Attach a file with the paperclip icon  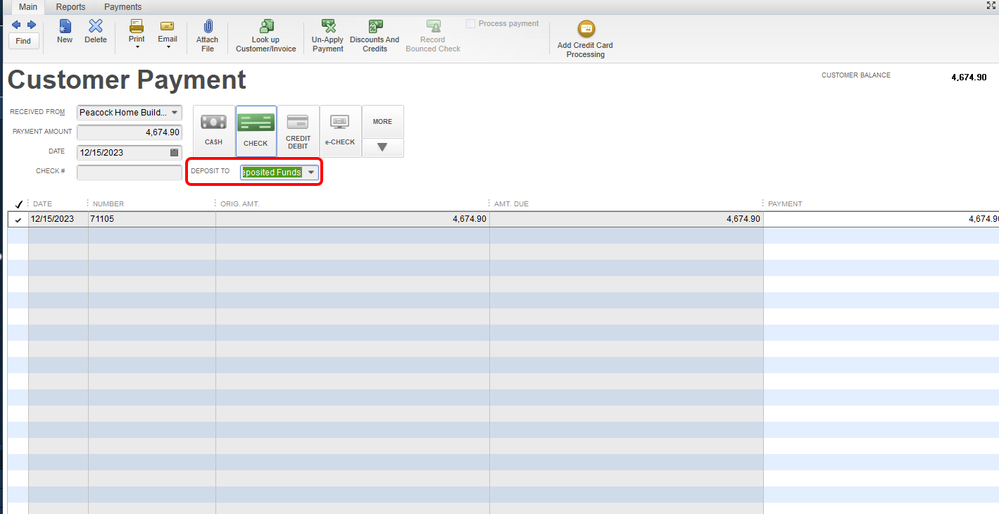[208, 35]
